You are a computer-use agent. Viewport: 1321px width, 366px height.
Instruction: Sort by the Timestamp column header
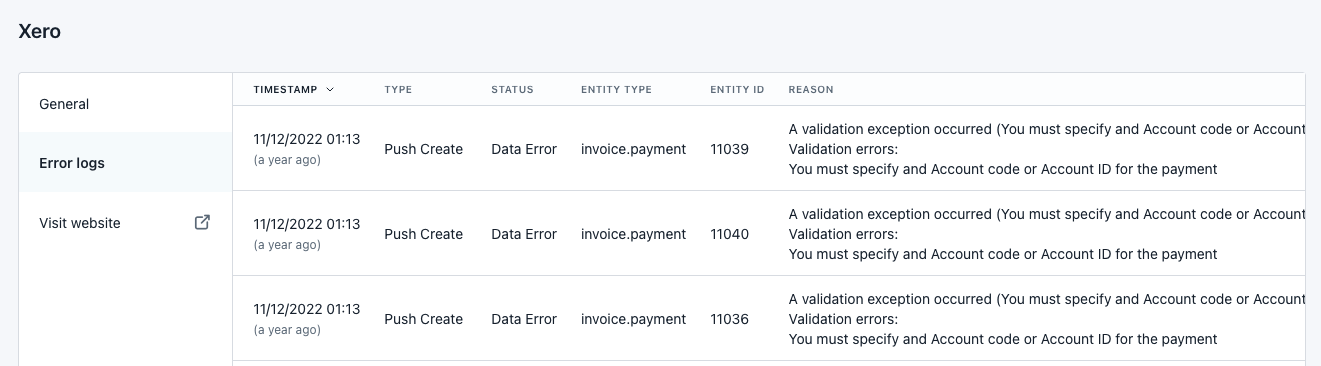286,89
